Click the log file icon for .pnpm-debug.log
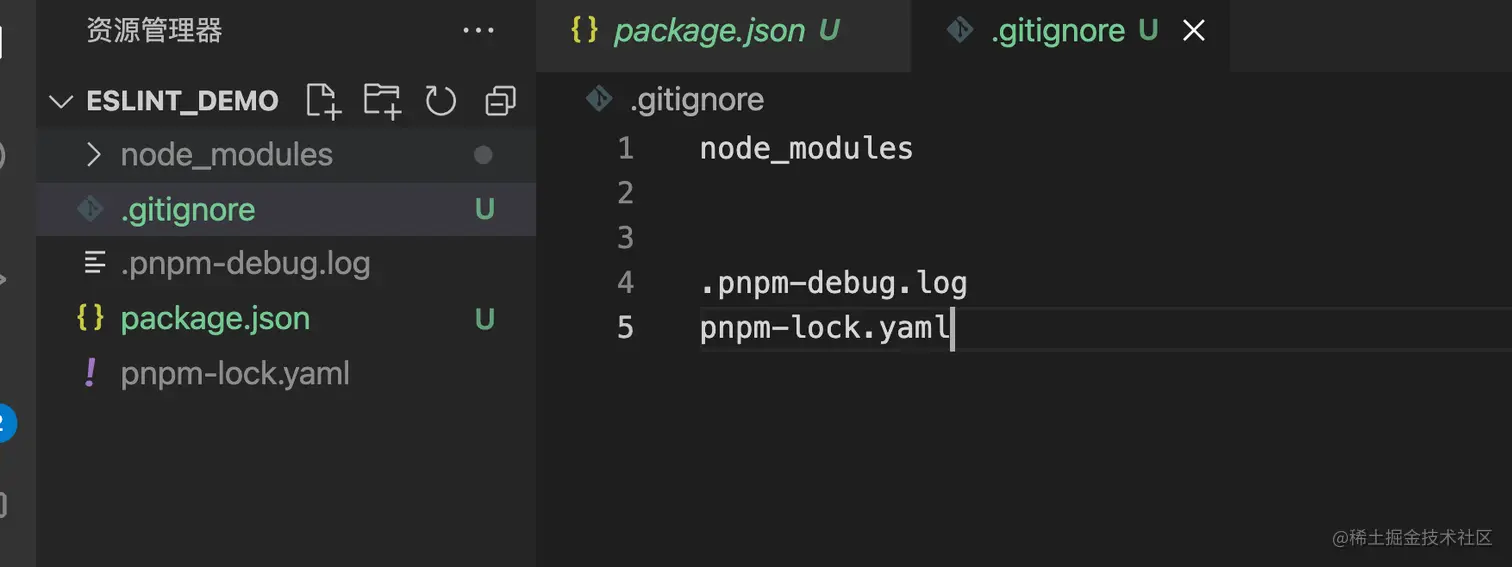 pyautogui.click(x=94, y=264)
